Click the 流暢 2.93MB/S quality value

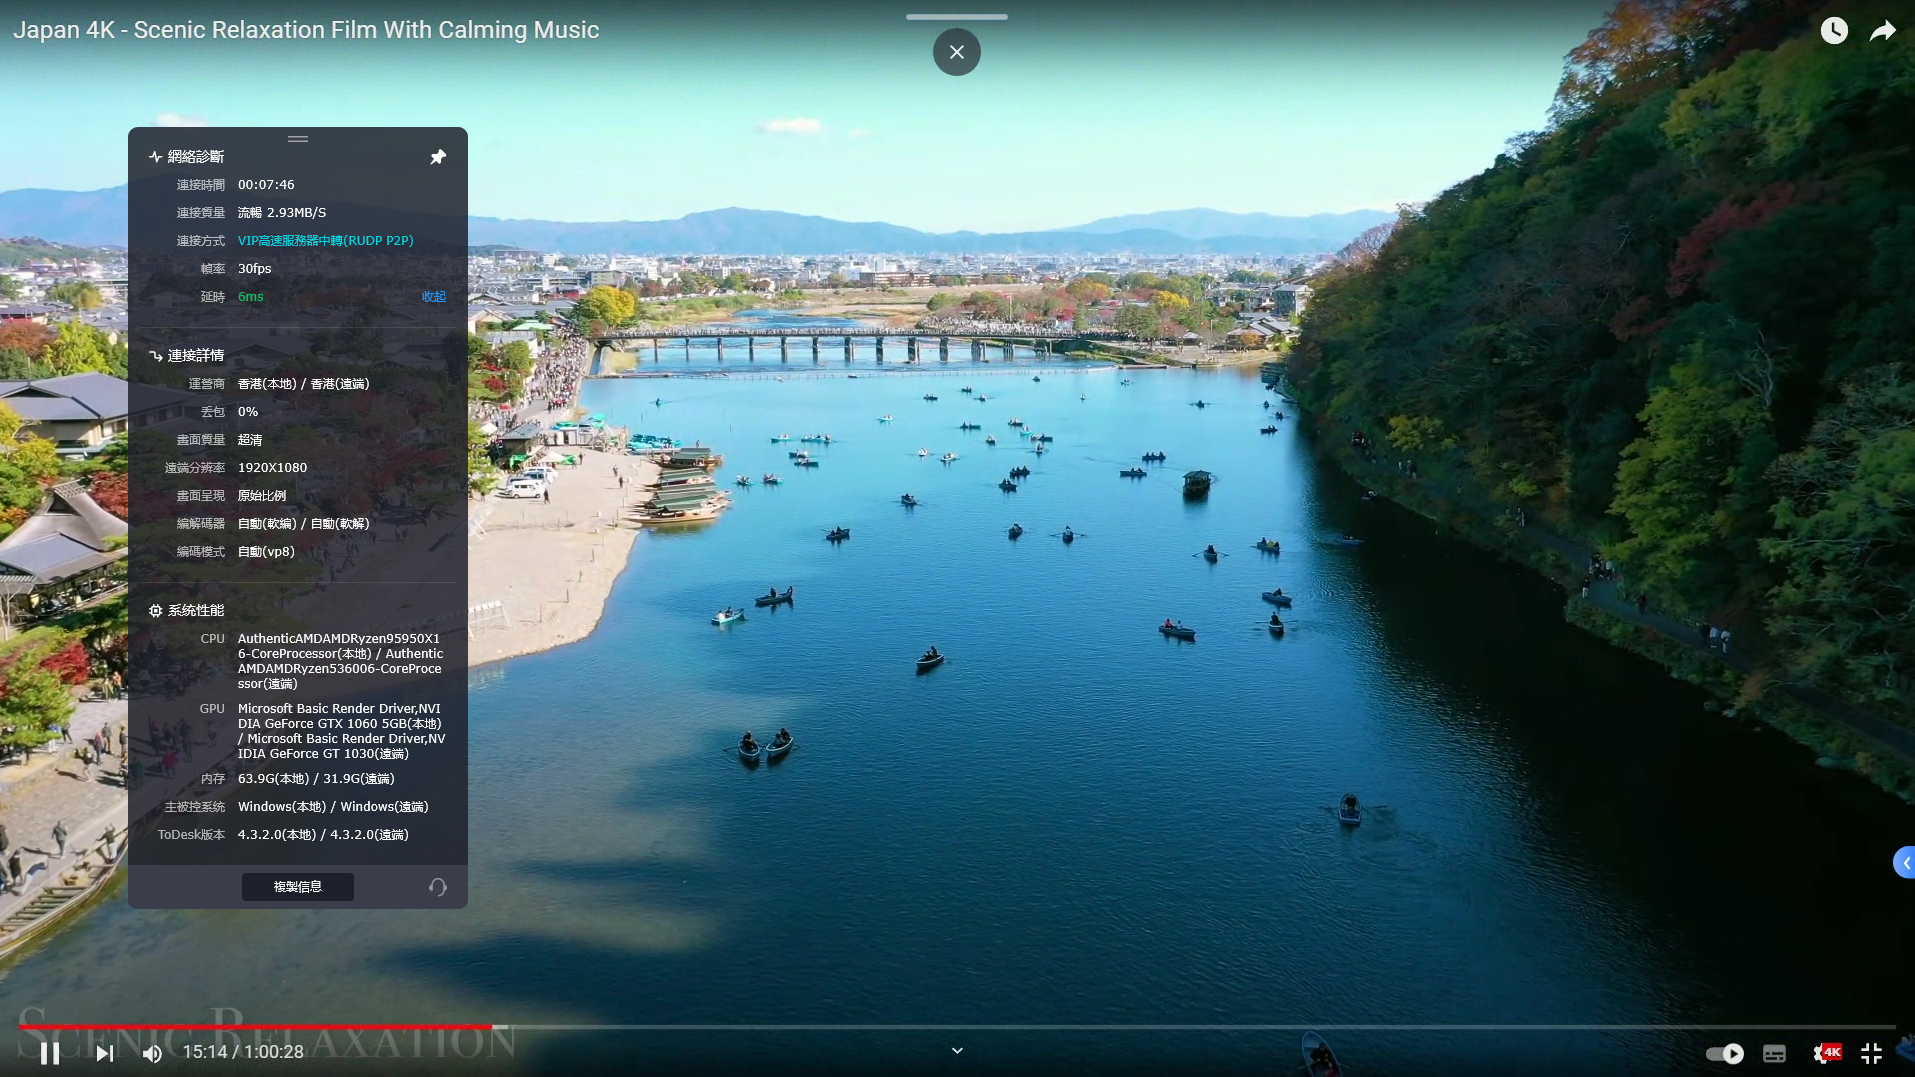tap(282, 213)
